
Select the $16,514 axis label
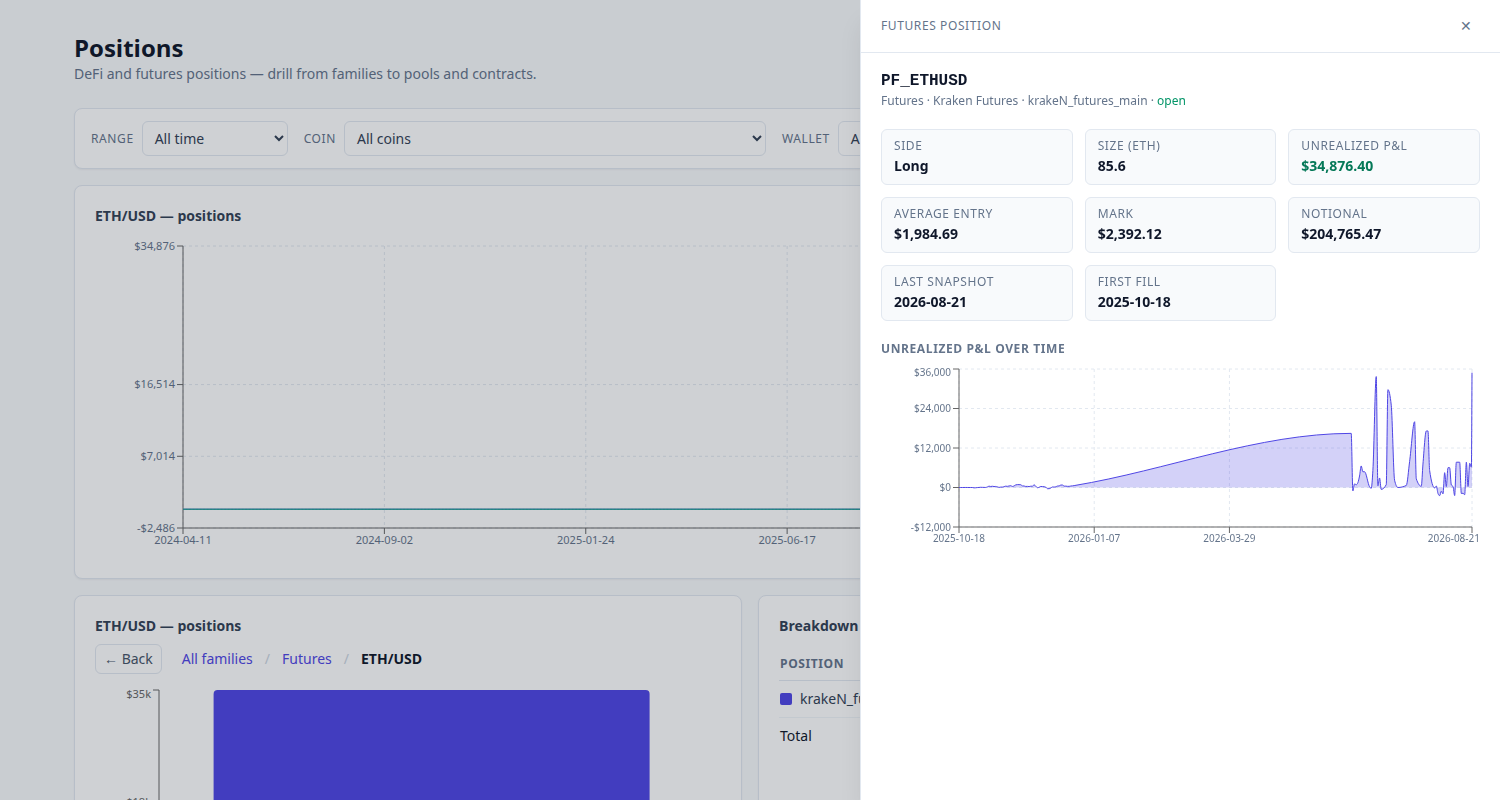(155, 384)
